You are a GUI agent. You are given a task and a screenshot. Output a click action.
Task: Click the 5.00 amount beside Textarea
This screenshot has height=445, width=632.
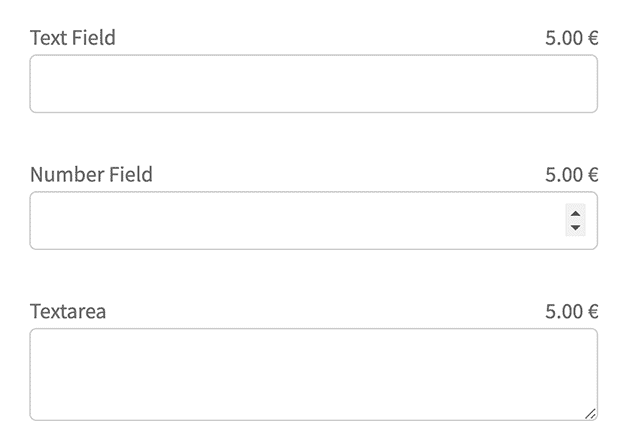pos(563,311)
